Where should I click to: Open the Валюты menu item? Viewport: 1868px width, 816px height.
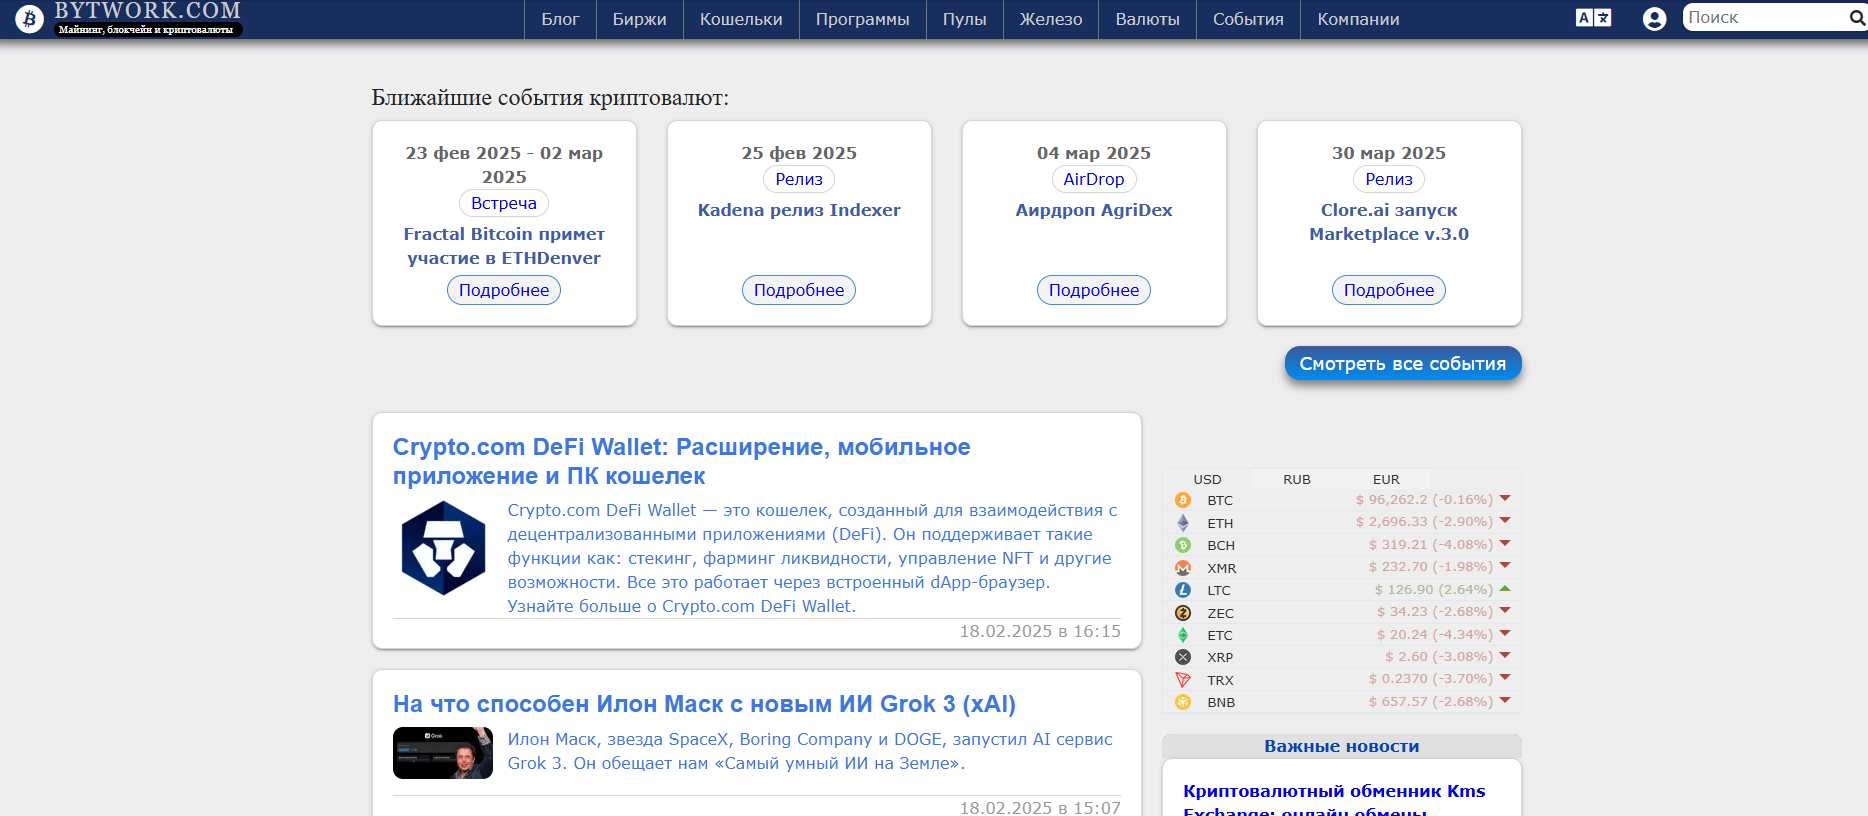(x=1148, y=19)
